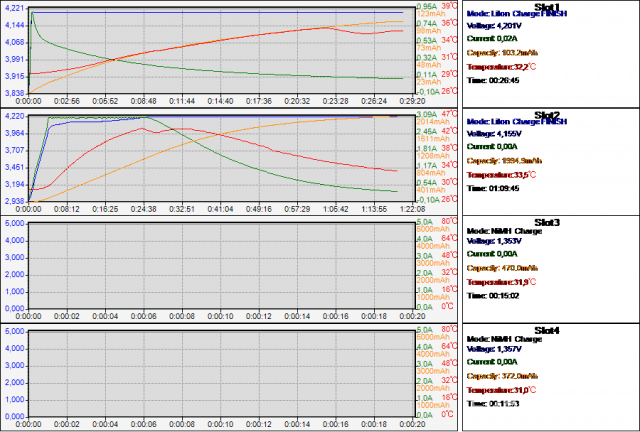Click the Capacity 1994,9mAh value
Viewport: 640px width, 432px height.
504,160
